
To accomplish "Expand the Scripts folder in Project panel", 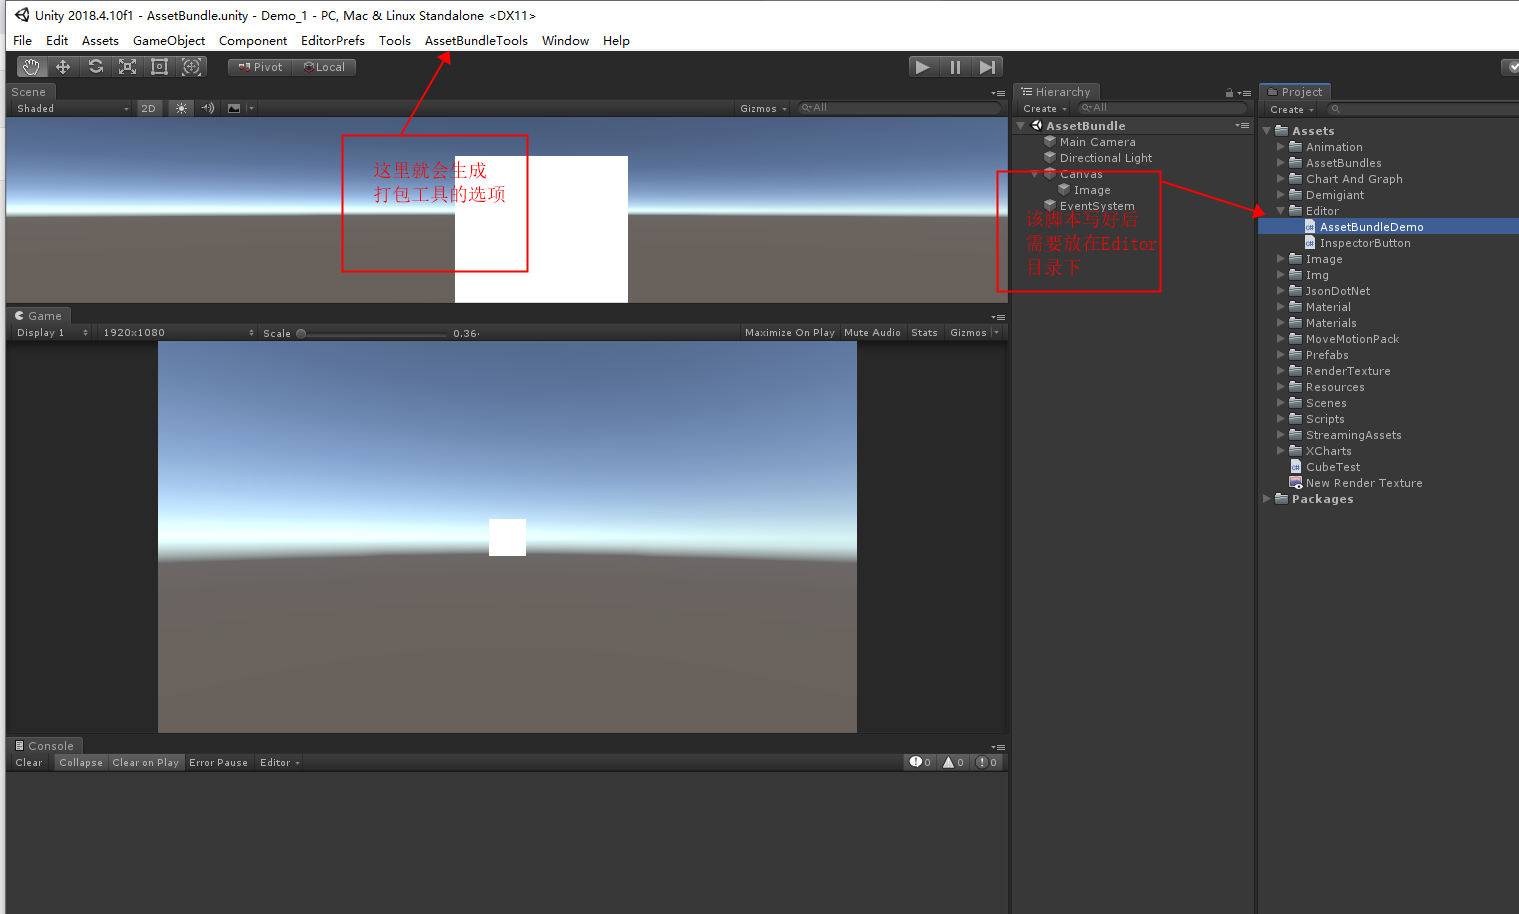I will point(1281,419).
